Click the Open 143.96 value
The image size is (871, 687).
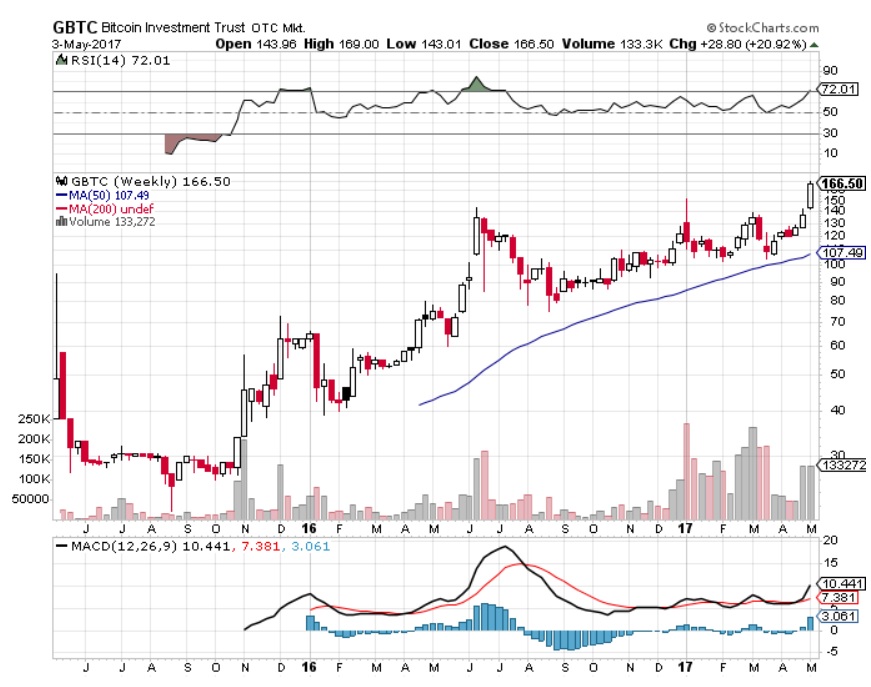256,44
